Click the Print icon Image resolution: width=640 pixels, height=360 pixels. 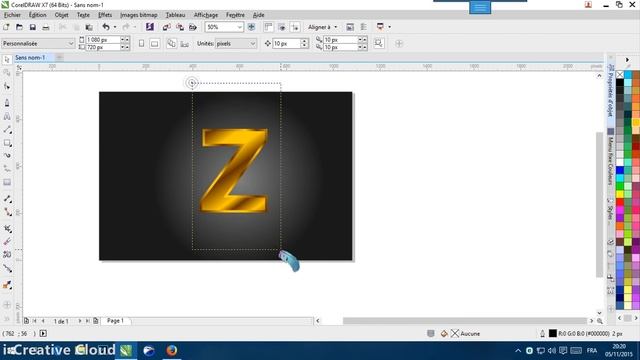(x=46, y=27)
